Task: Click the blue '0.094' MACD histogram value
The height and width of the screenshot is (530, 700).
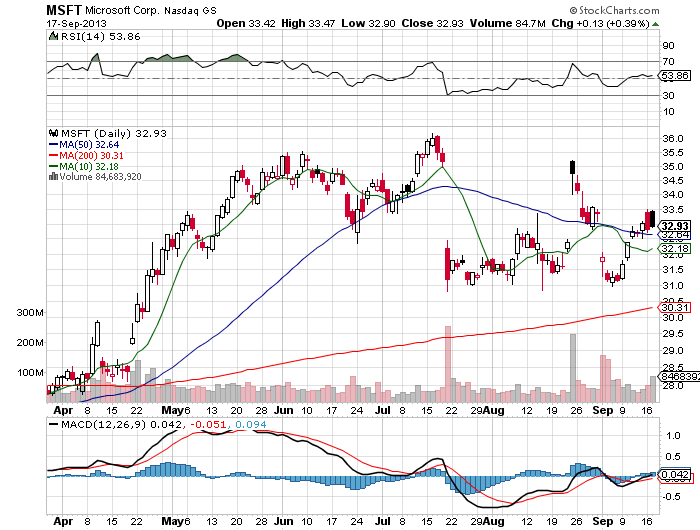Action: [250, 424]
